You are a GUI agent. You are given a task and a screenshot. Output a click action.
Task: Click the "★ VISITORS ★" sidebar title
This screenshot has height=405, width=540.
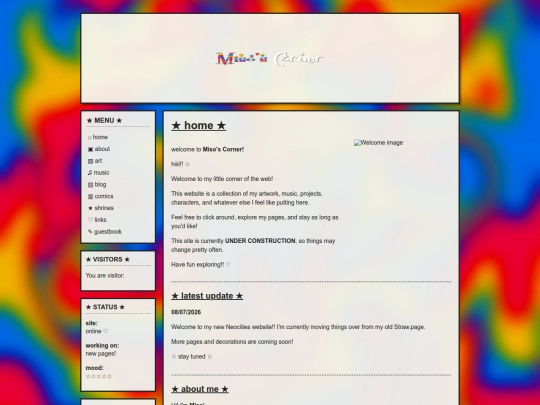[x=107, y=260]
